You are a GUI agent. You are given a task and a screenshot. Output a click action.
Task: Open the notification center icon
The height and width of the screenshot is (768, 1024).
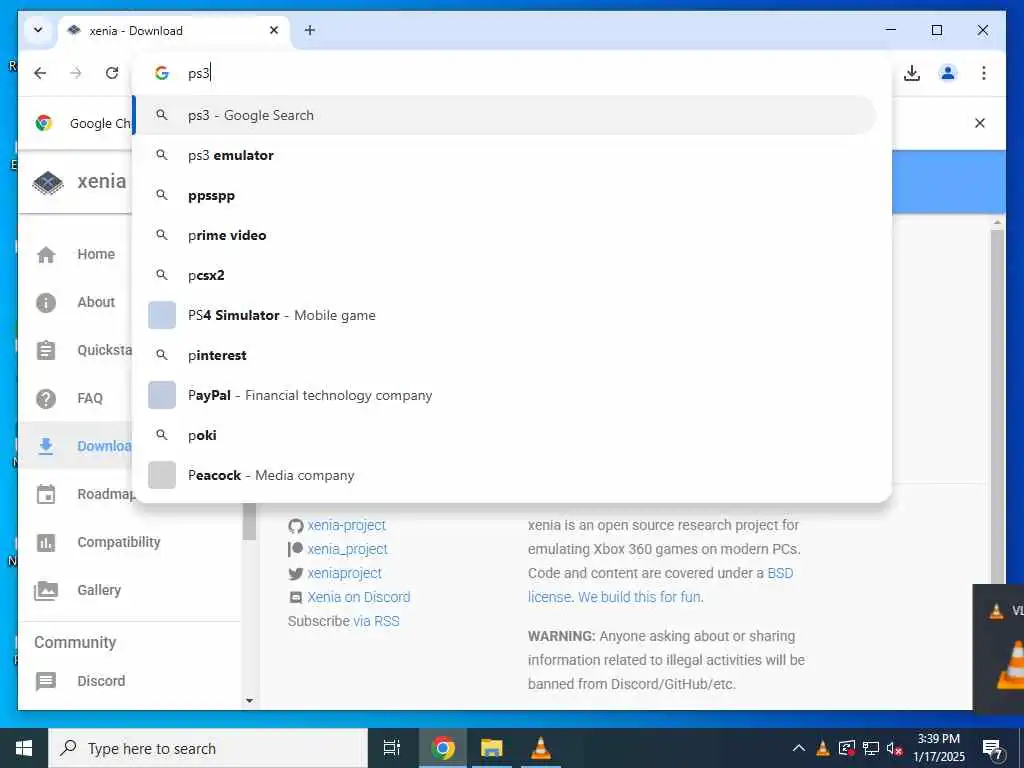(x=993, y=749)
